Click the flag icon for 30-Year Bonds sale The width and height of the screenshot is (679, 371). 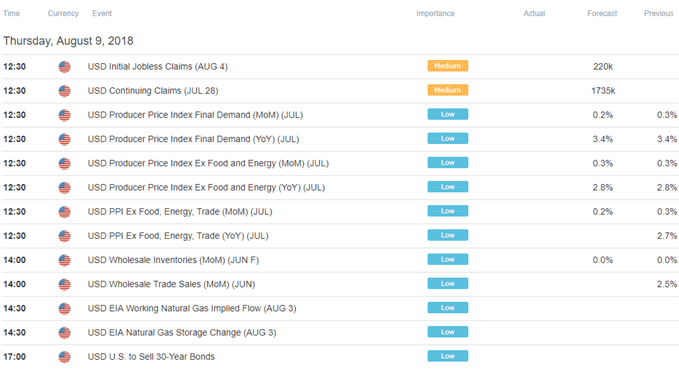tap(65, 357)
